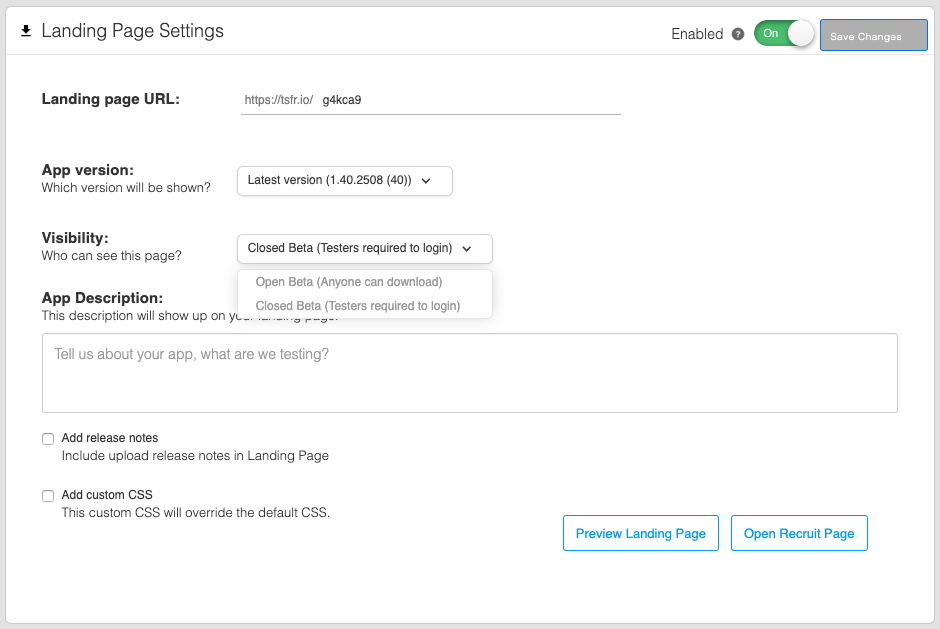Screen dimensions: 940x629
Task: Toggle the landing page Enabled switch off
Action: tap(783, 33)
